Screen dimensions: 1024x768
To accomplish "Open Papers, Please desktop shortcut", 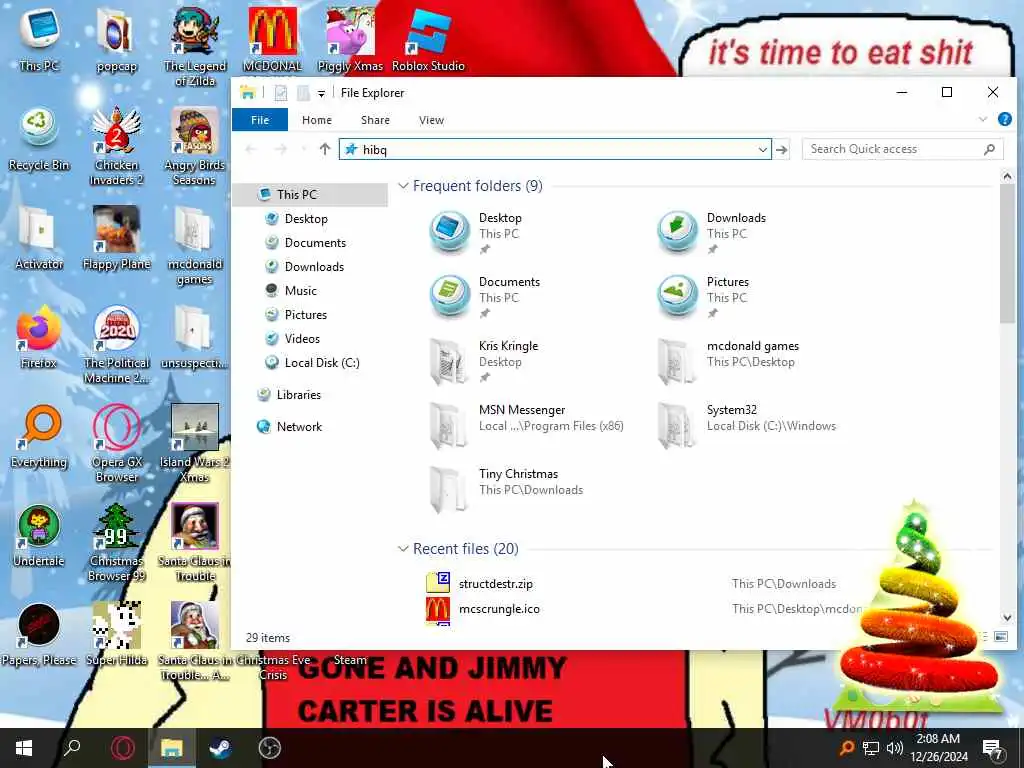I will click(x=39, y=634).
